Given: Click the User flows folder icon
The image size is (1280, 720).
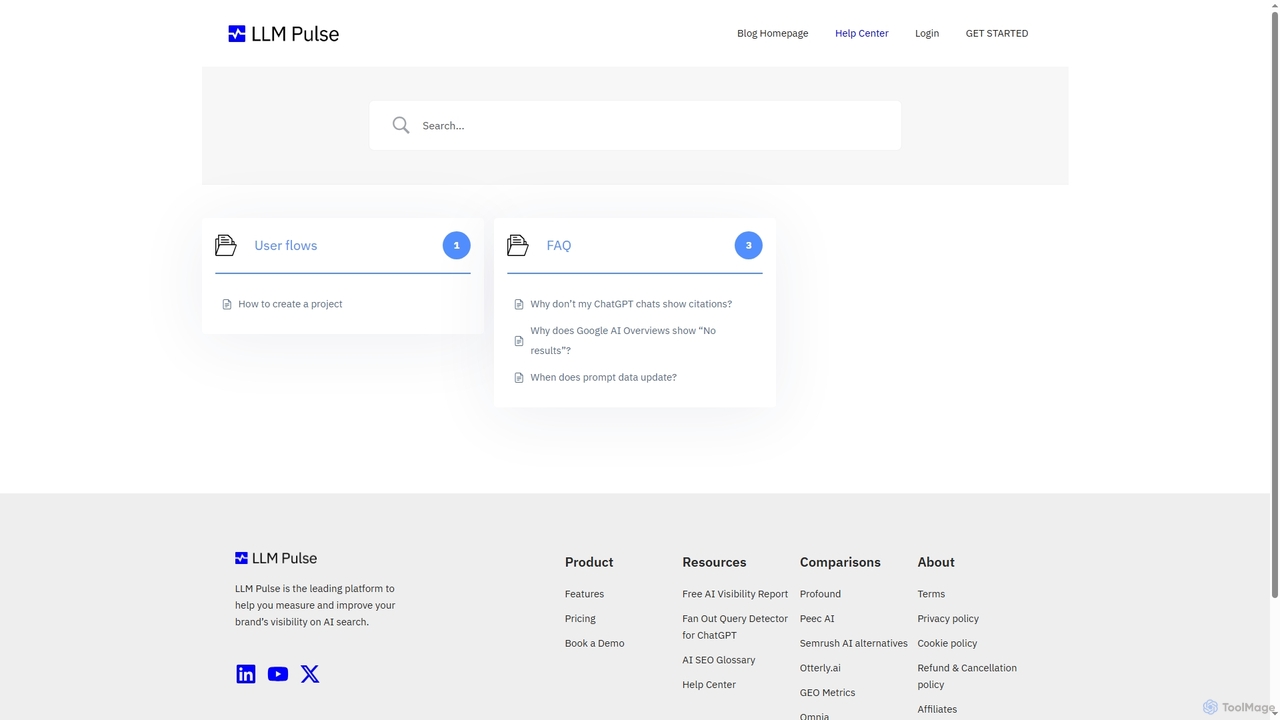Looking at the screenshot, I should (x=226, y=245).
